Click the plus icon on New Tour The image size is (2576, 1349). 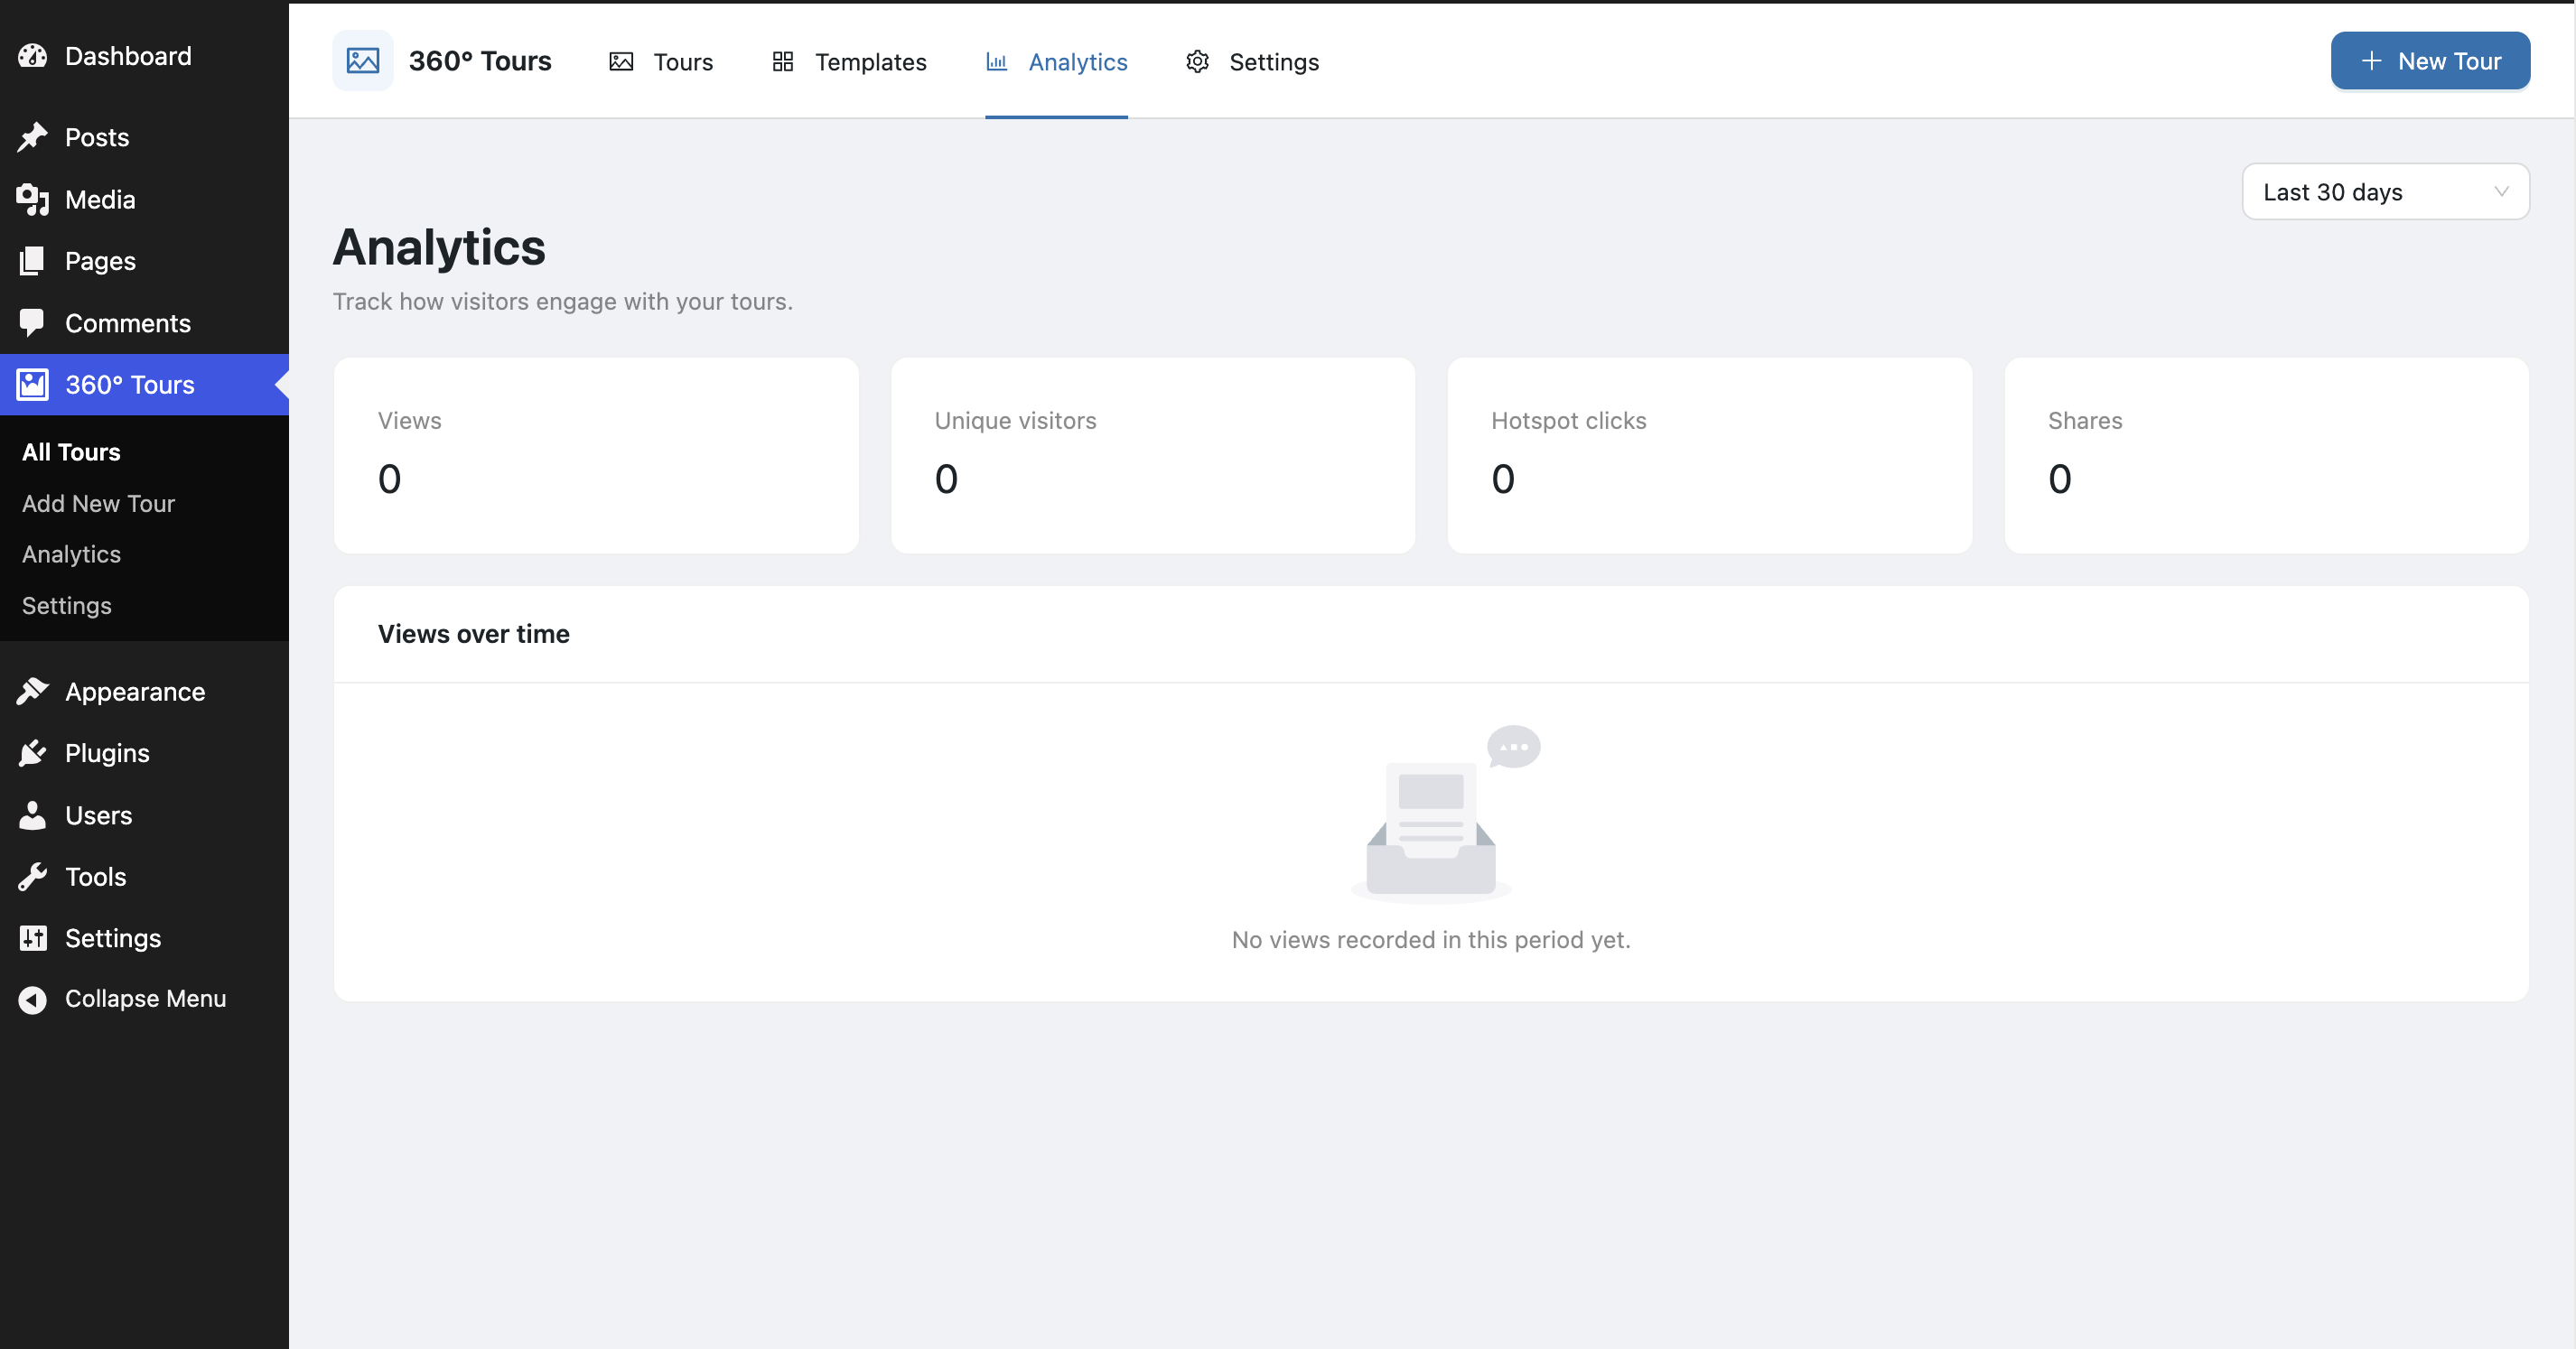[2371, 61]
